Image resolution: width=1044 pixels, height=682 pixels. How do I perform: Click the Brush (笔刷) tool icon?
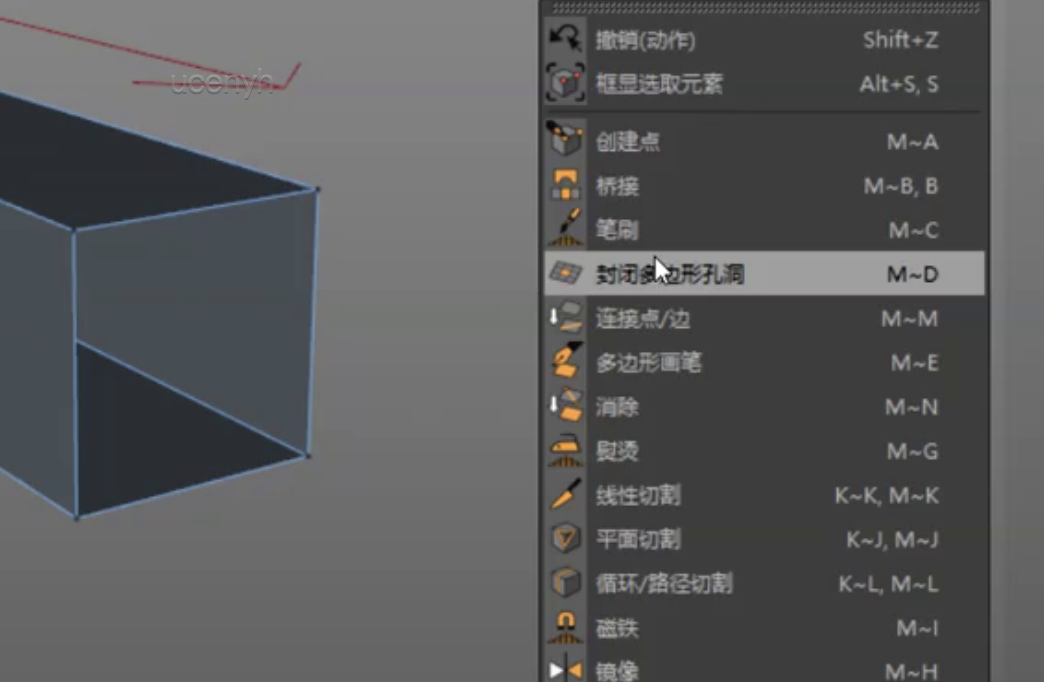pyautogui.click(x=565, y=228)
